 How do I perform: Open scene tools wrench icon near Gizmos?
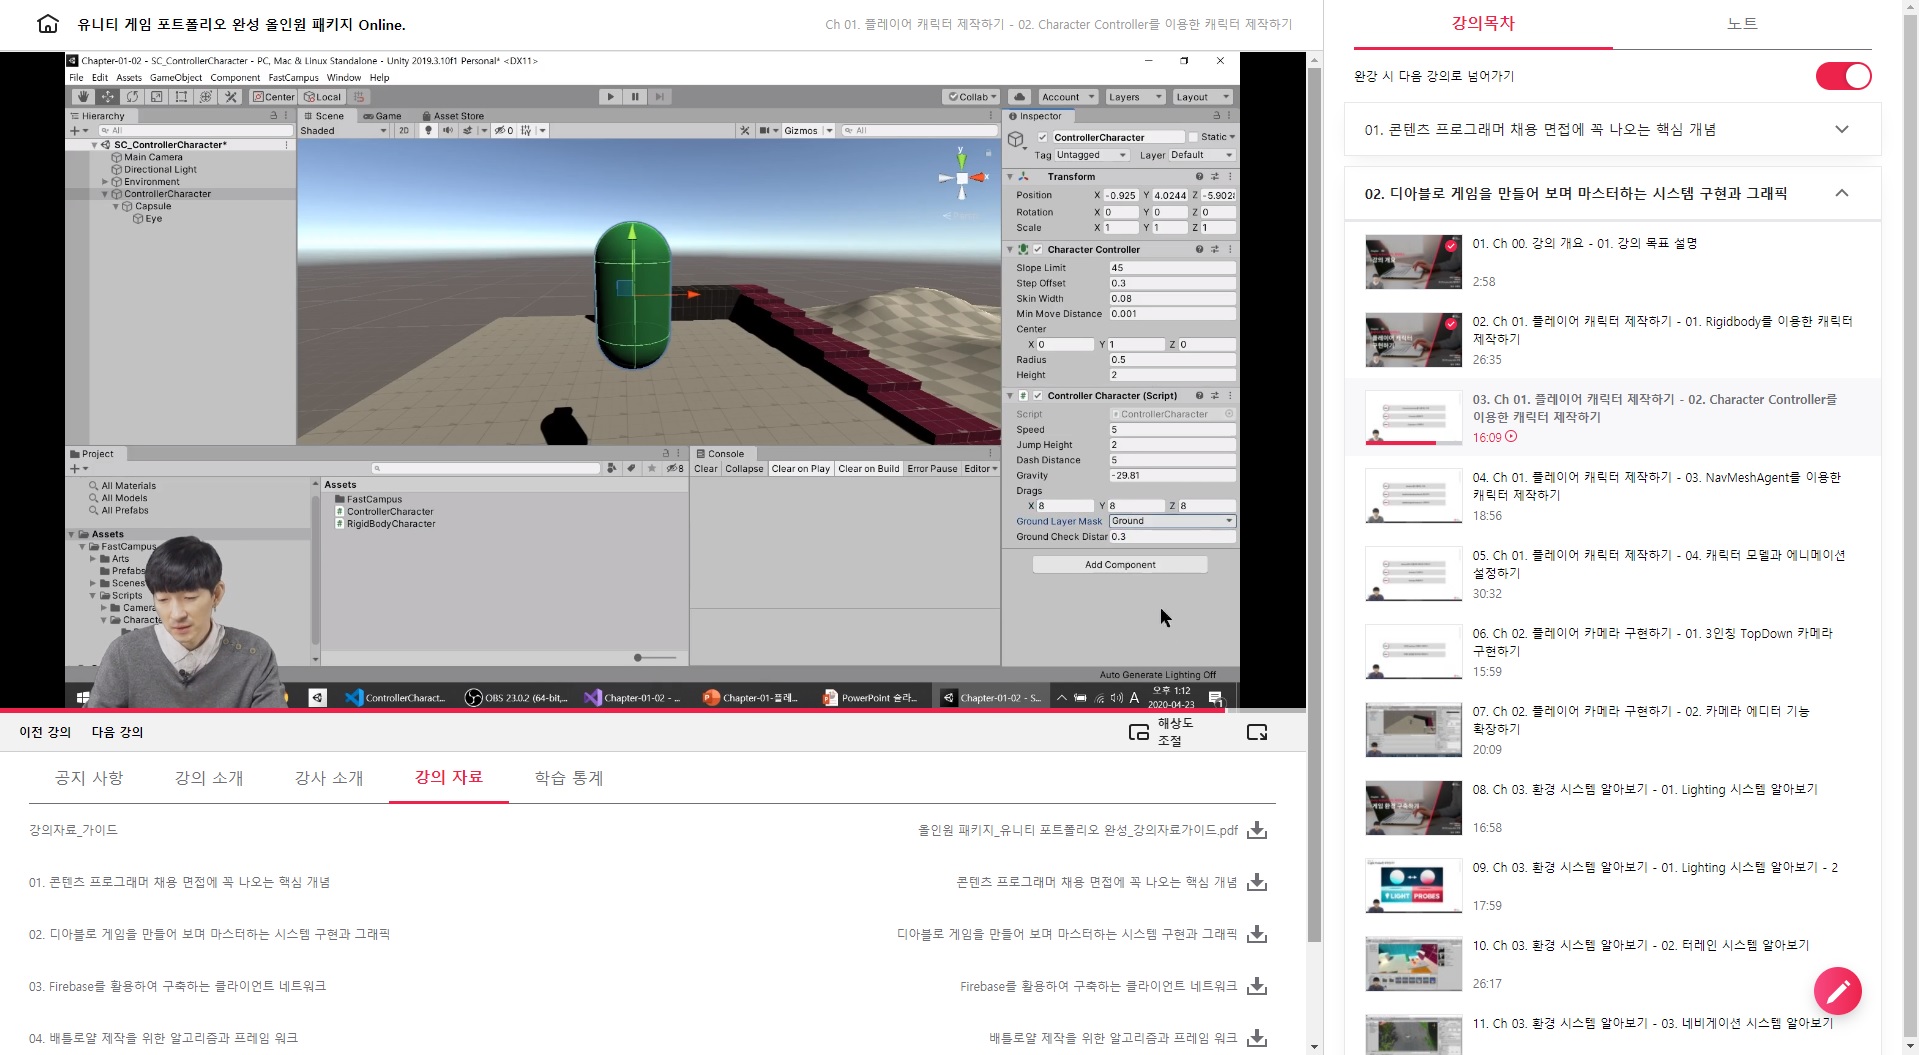coord(744,130)
